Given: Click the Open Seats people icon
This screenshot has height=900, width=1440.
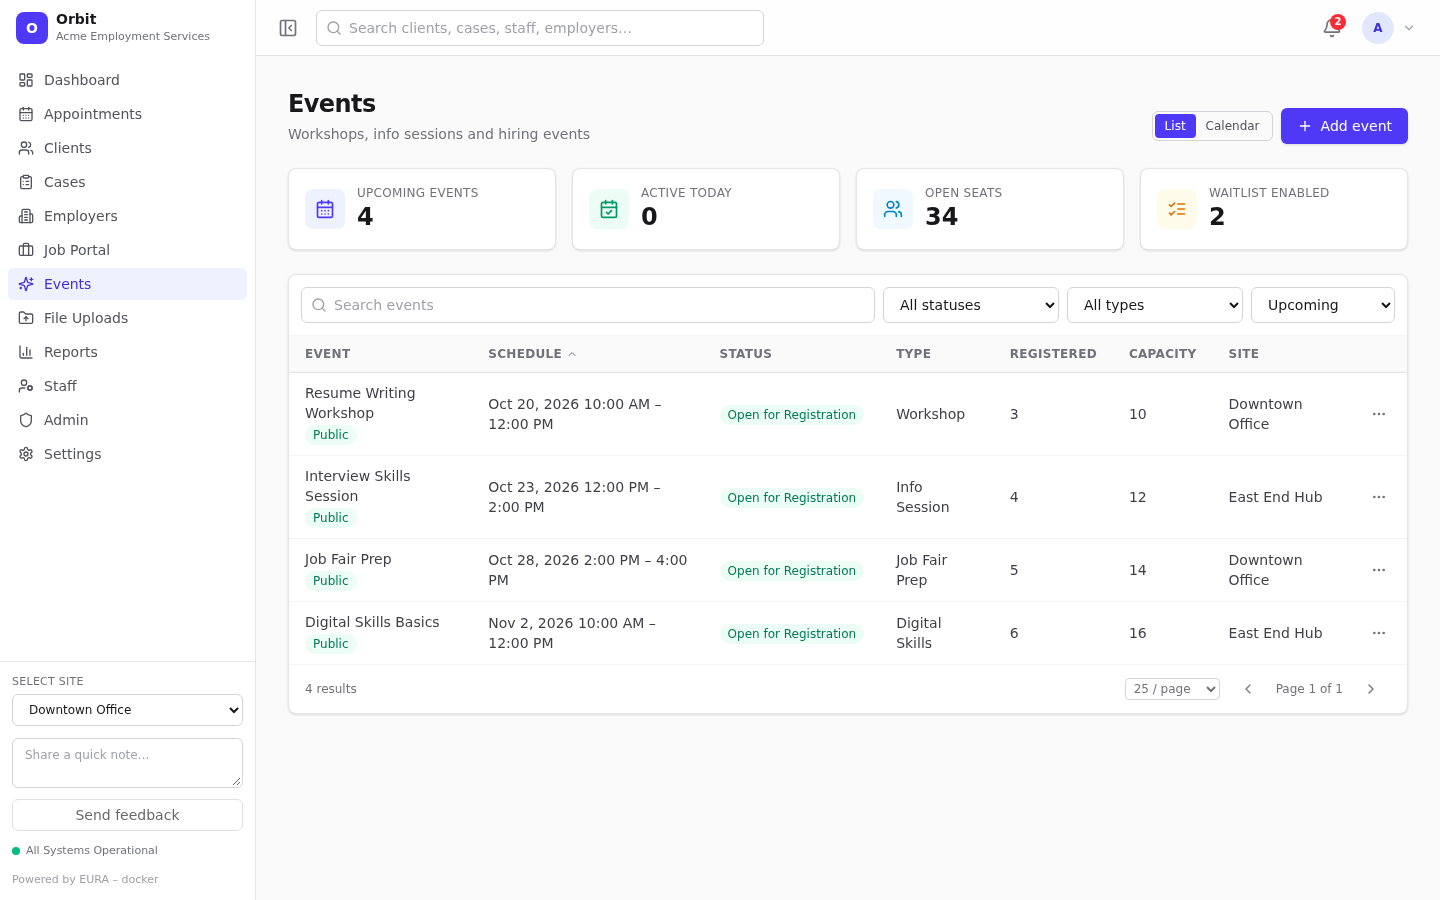Looking at the screenshot, I should 893,209.
